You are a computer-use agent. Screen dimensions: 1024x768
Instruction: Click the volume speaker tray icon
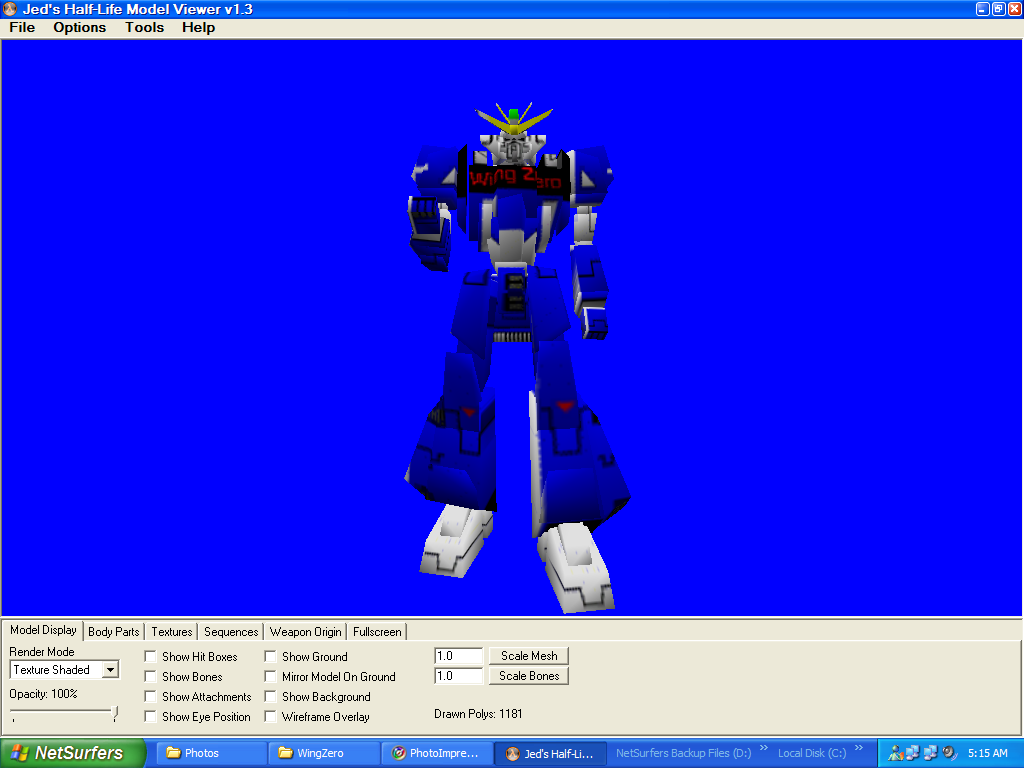coord(949,753)
